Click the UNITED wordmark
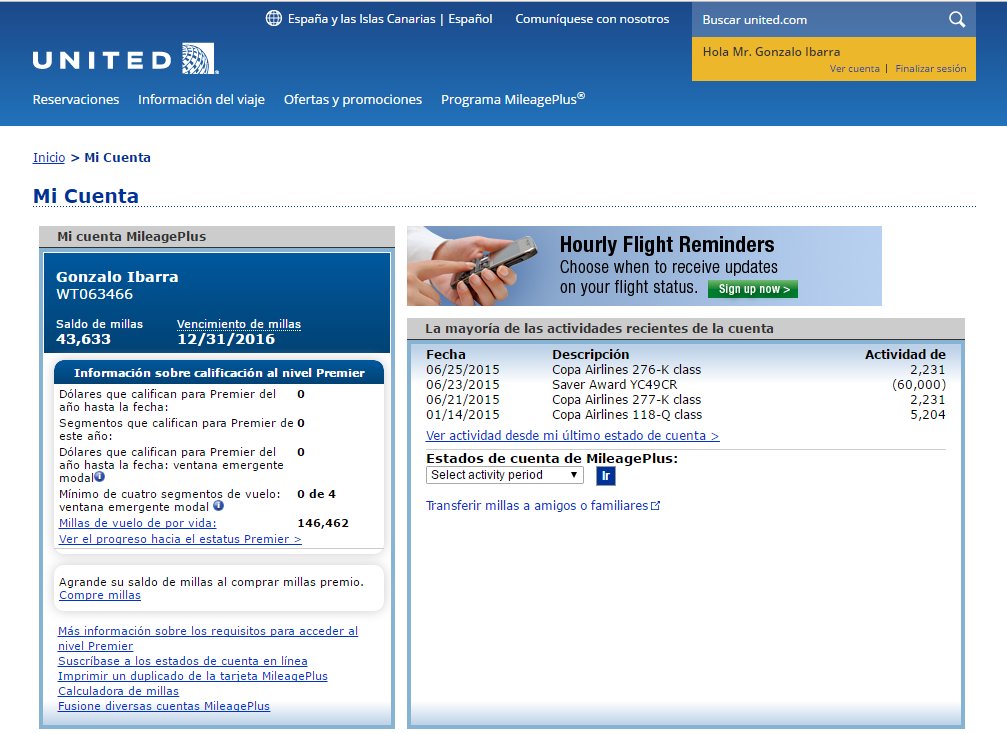The height and width of the screenshot is (734, 1007). click(102, 60)
